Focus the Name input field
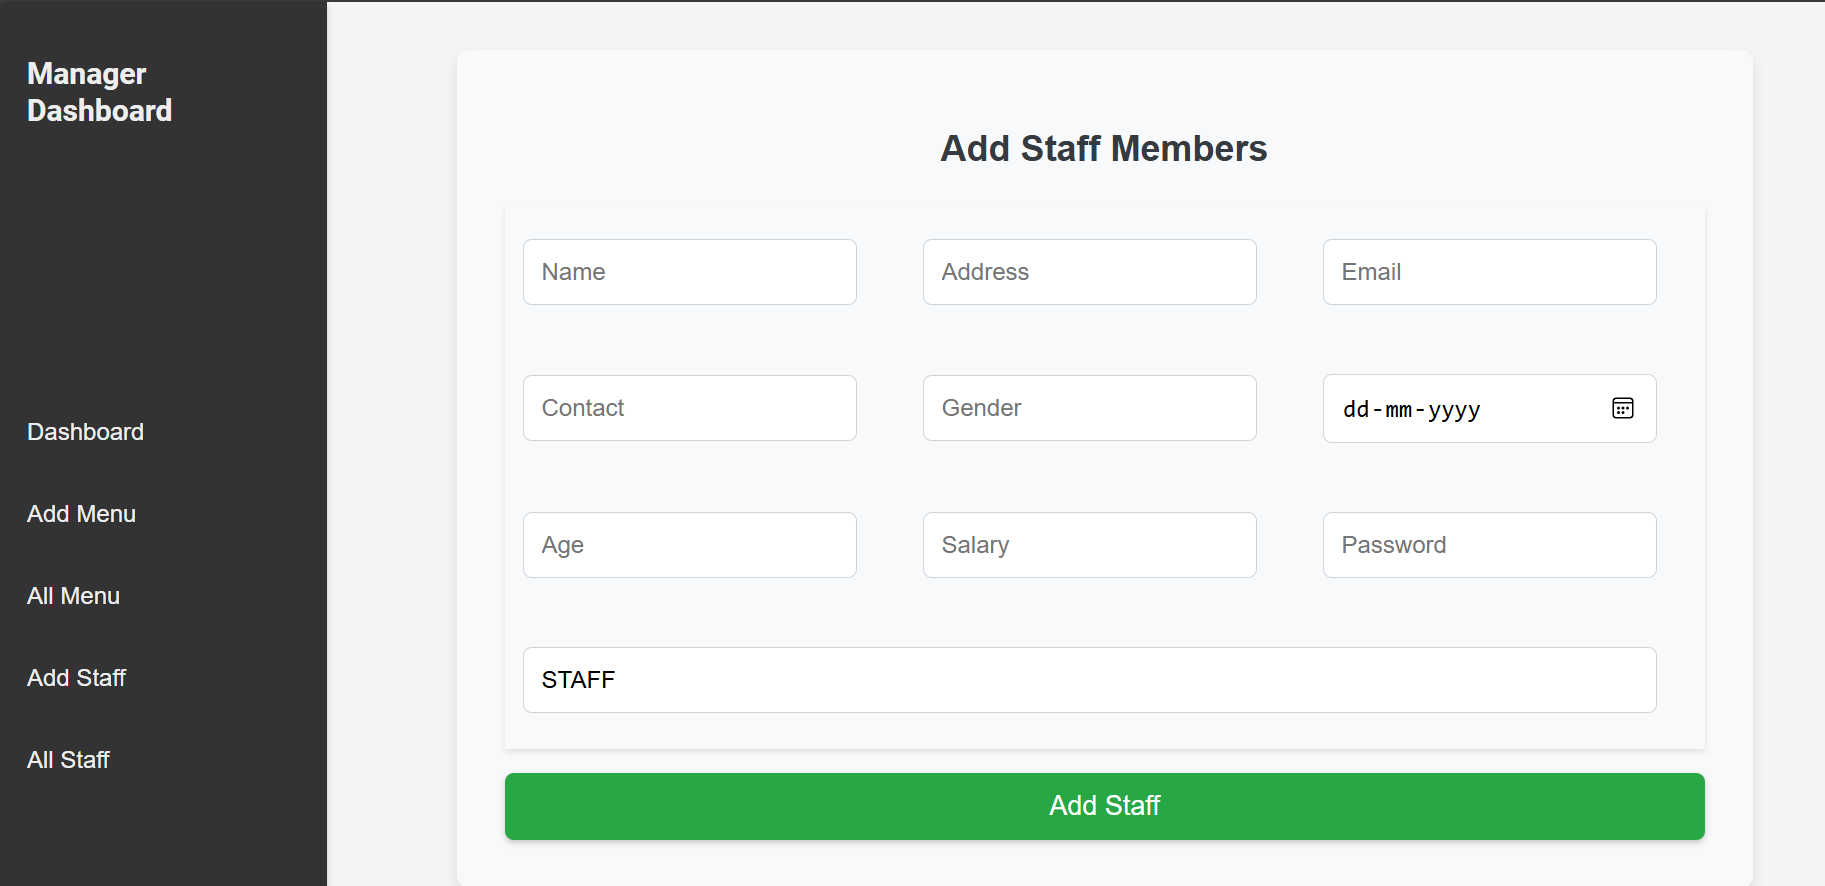This screenshot has height=886, width=1825. (x=689, y=272)
